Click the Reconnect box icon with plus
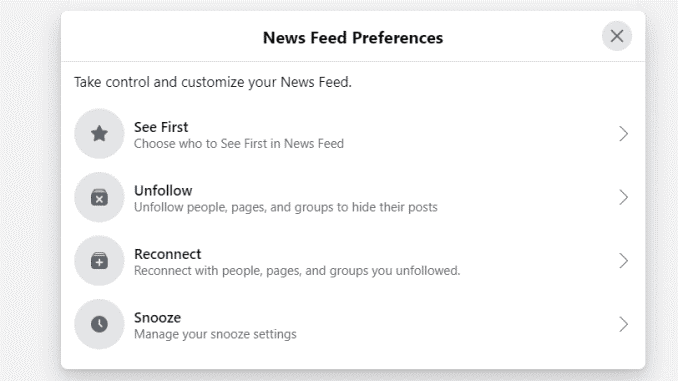This screenshot has width=678, height=381. click(x=99, y=261)
